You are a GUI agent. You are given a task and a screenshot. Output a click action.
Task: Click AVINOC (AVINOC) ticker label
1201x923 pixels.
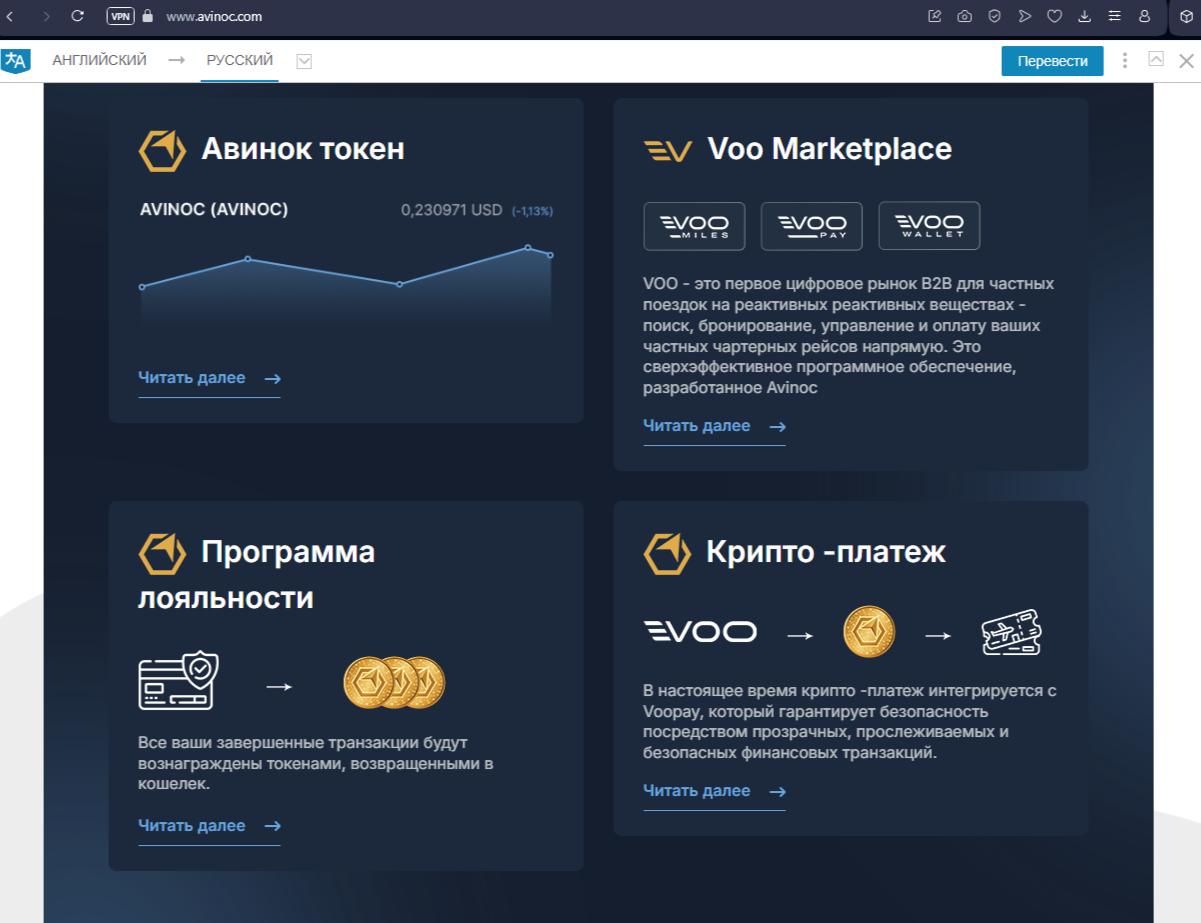pos(214,210)
